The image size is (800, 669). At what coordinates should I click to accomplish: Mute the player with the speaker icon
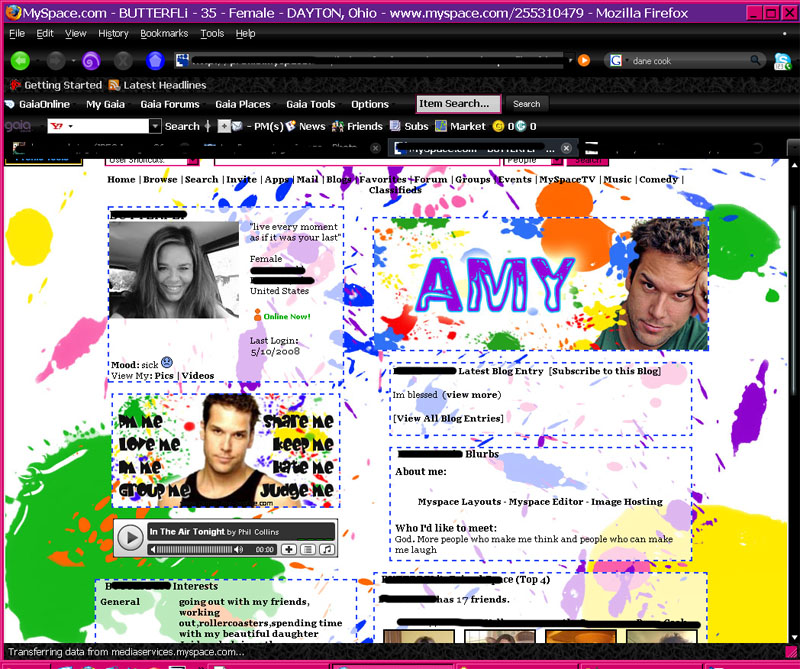(x=238, y=549)
